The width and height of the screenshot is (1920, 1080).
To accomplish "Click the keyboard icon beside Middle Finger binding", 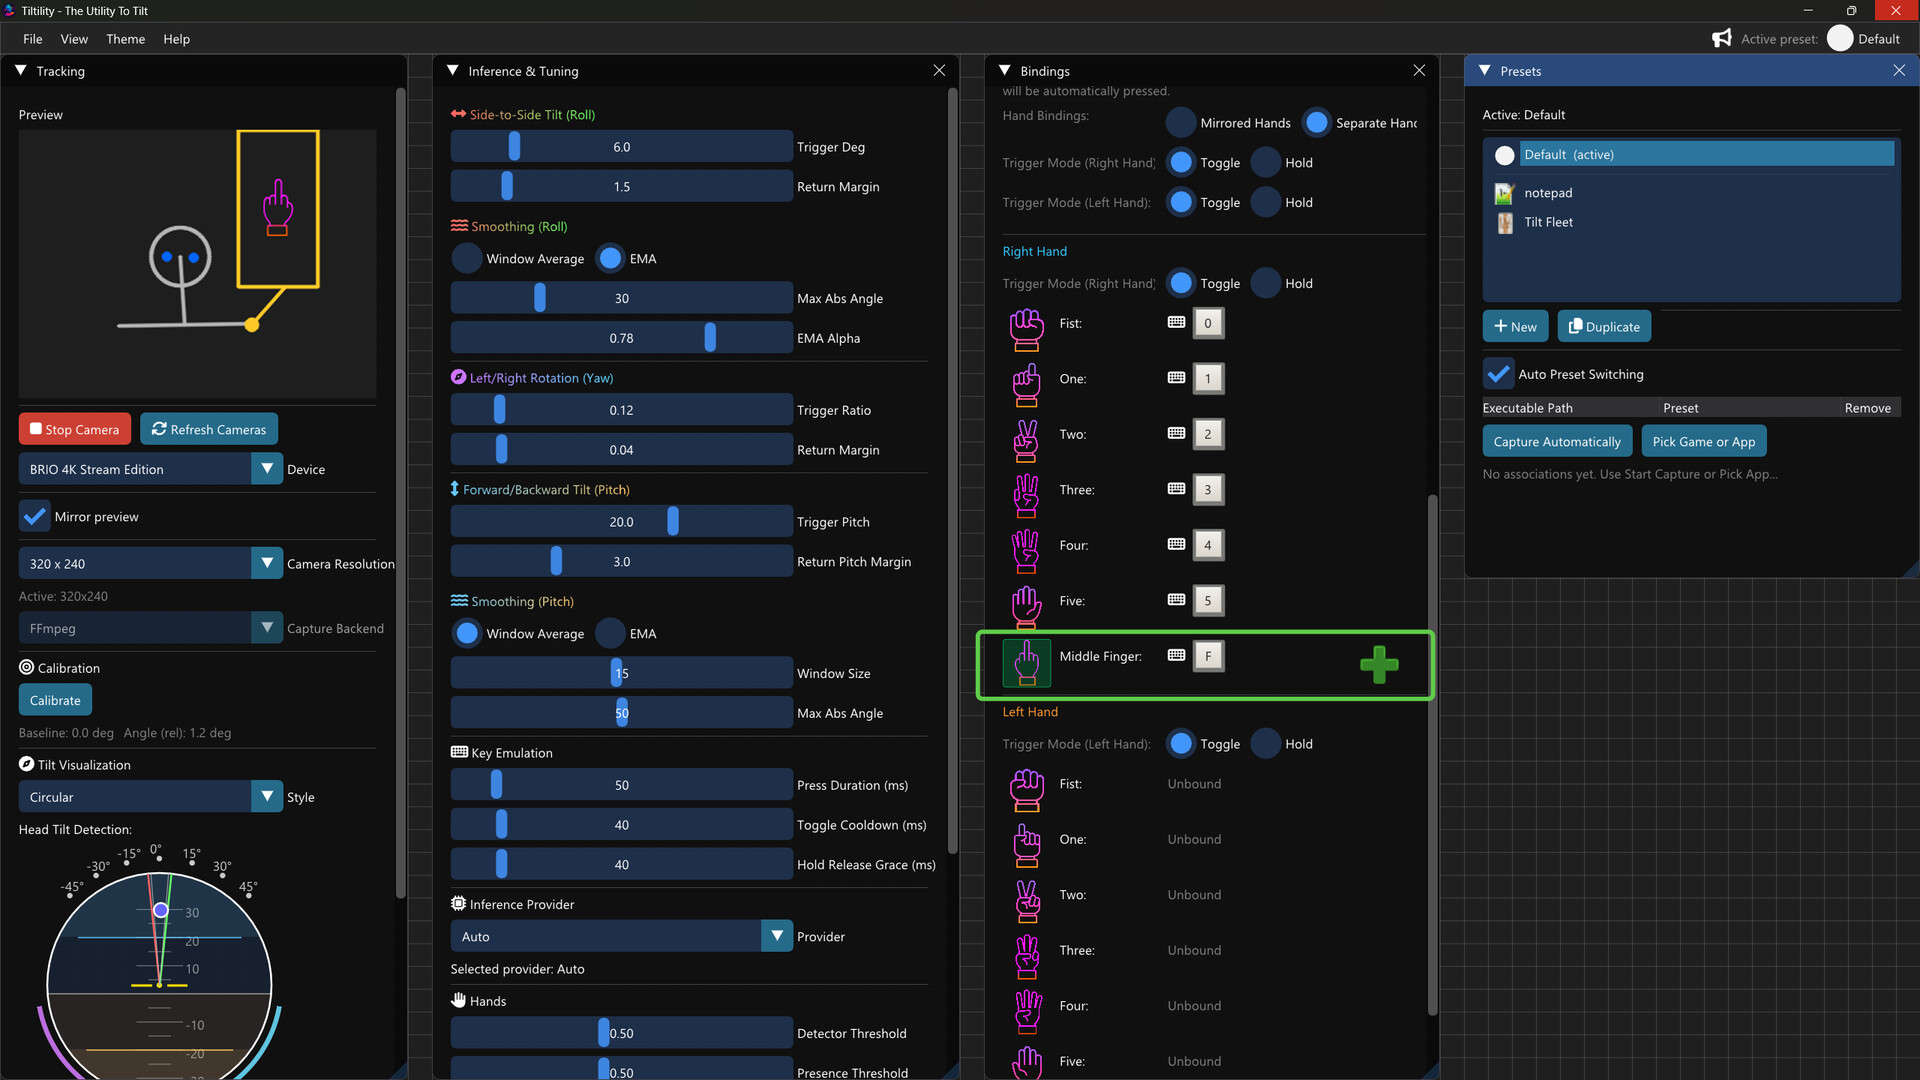I will pyautogui.click(x=1175, y=655).
